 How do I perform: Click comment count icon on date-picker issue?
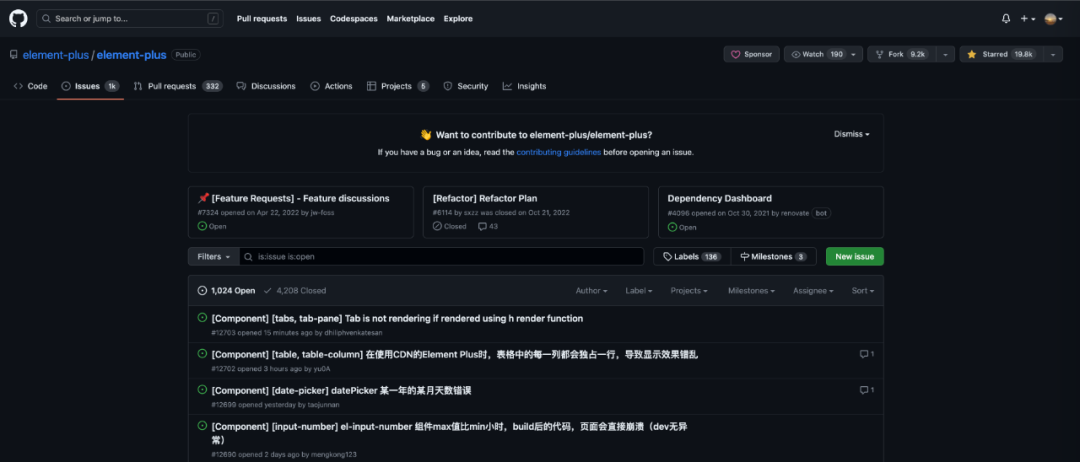pos(866,390)
